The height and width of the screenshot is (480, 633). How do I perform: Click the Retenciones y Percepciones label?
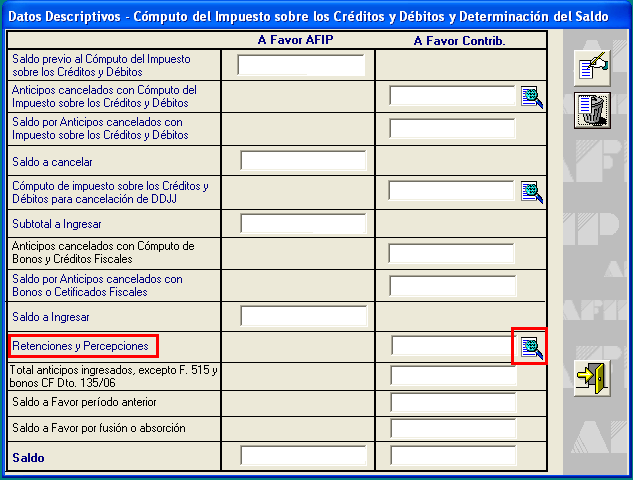point(80,346)
